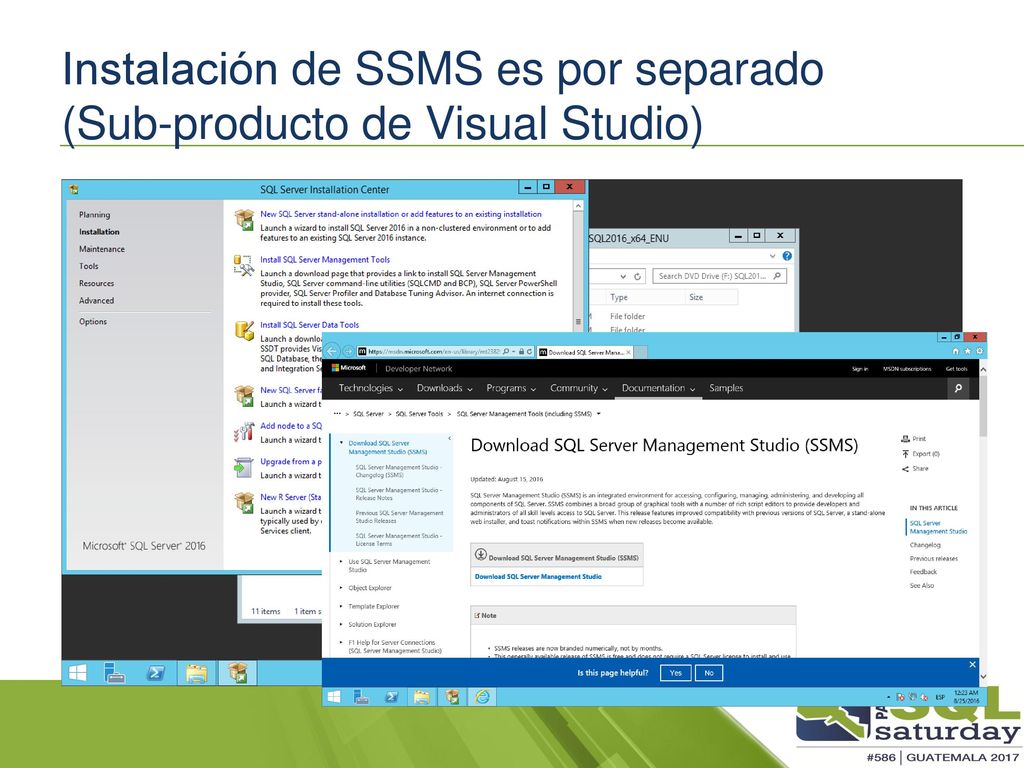Click the Start button on front taskbar
This screenshot has height=768, width=1024.
coord(334,697)
